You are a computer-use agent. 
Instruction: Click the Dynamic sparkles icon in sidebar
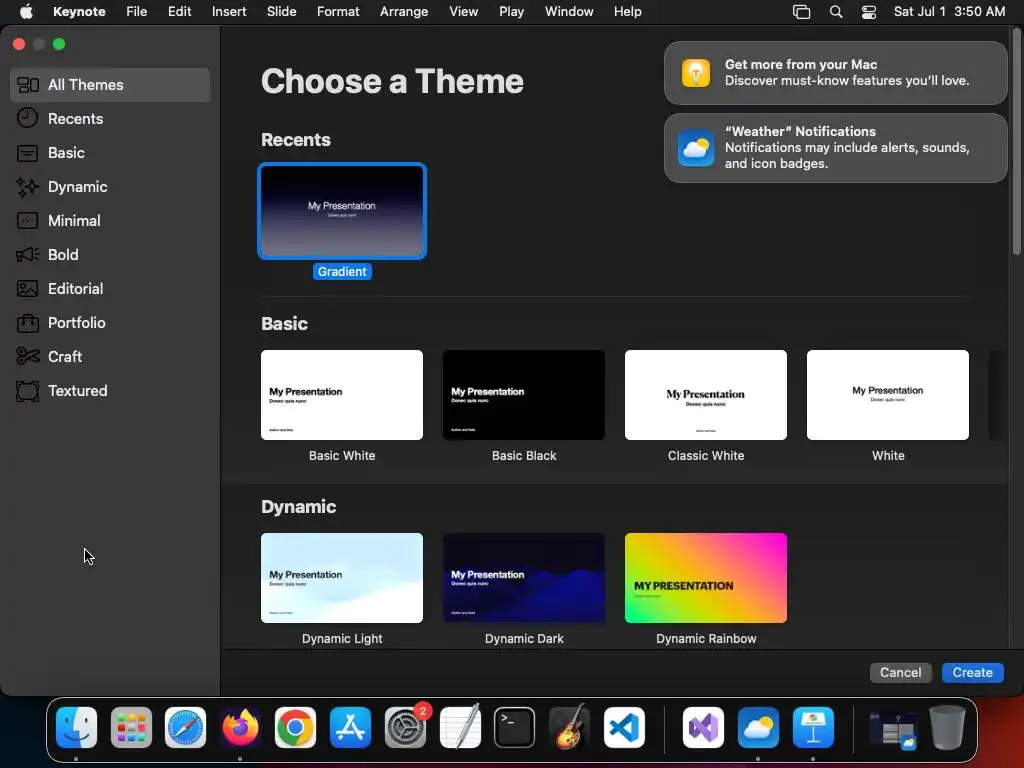coord(27,187)
